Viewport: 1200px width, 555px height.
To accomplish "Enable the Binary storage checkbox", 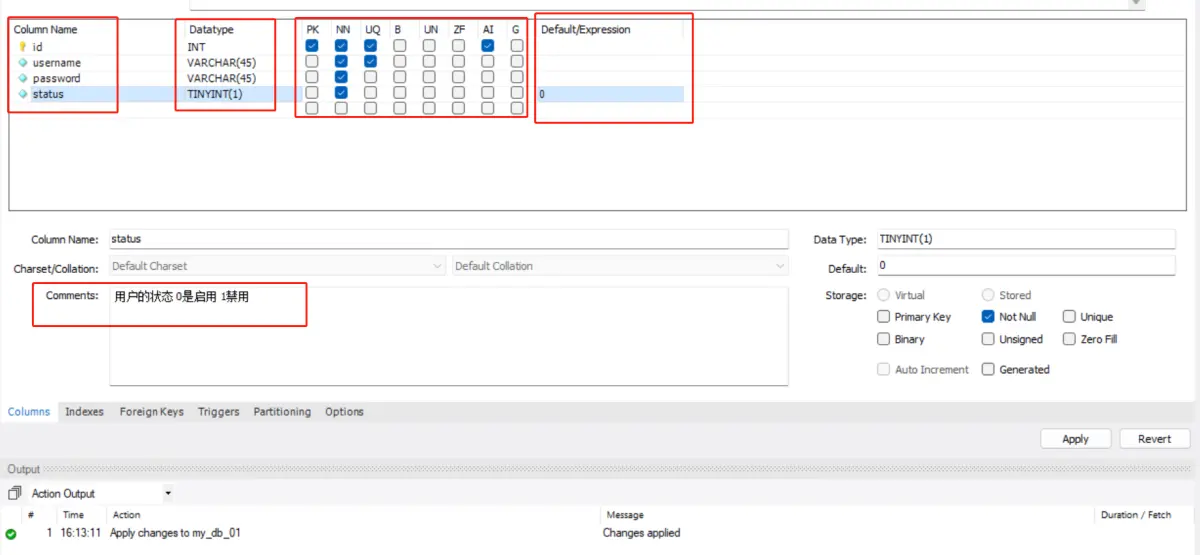I will 883,339.
